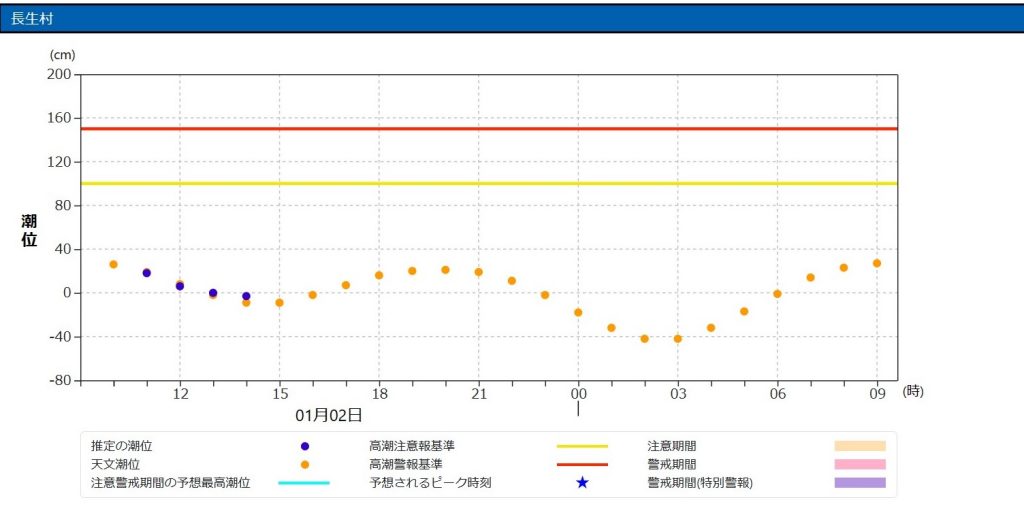
Task: Select the orange tide point at 15時
Action: 280,303
